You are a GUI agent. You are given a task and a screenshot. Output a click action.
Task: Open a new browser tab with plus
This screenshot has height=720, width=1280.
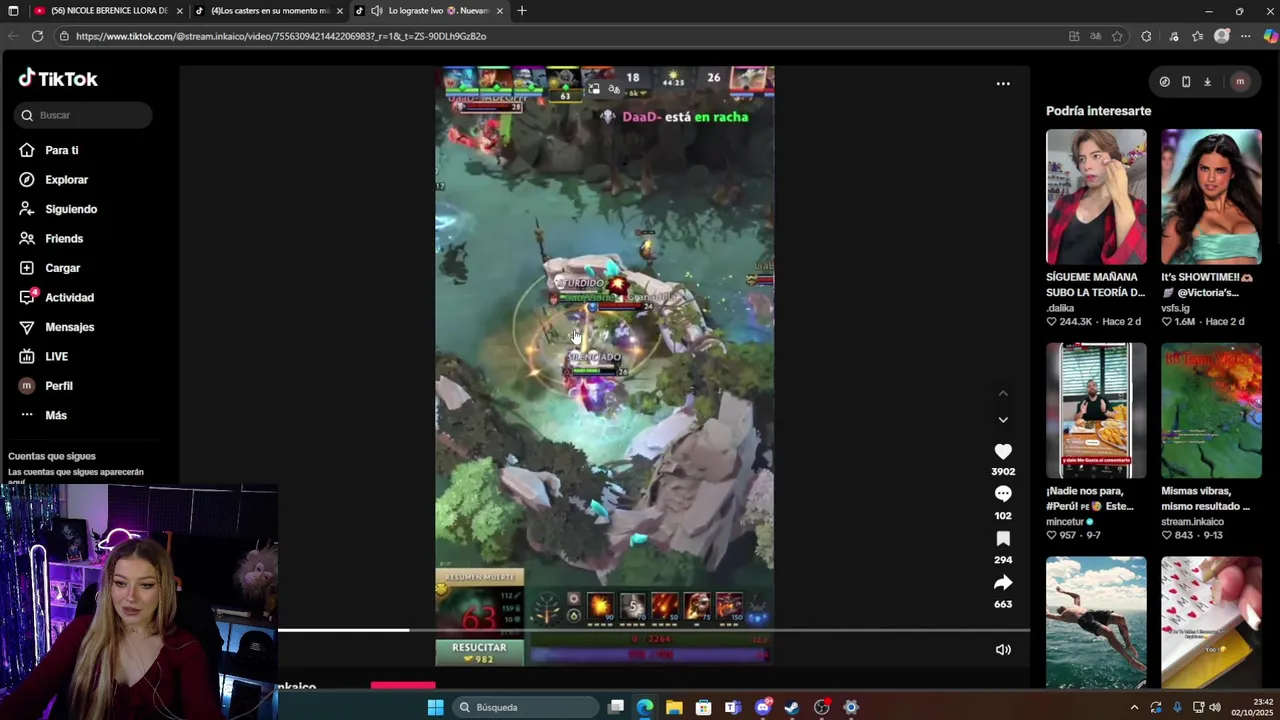pos(522,11)
